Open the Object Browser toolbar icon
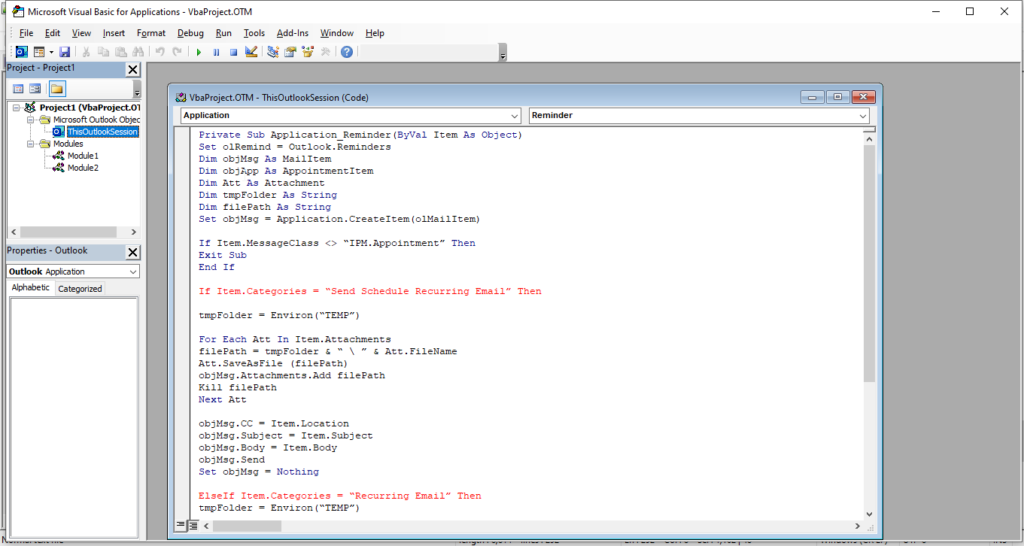The height and width of the screenshot is (546, 1024). (309, 52)
